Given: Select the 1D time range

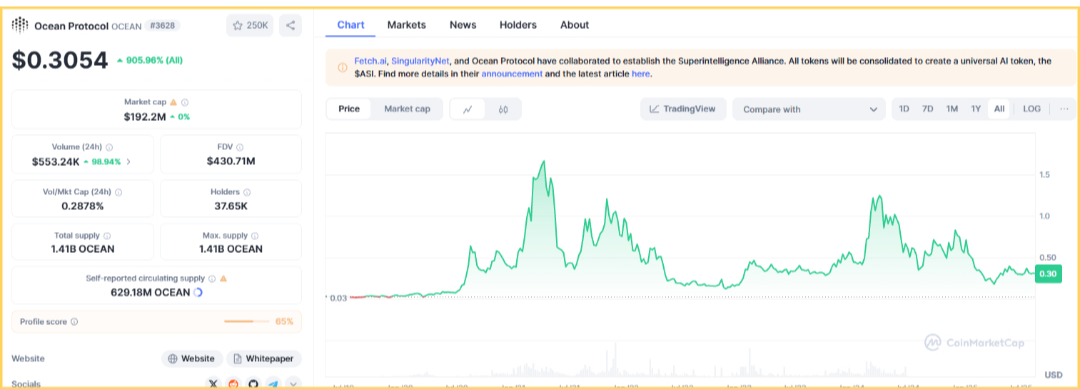Looking at the screenshot, I should [x=904, y=109].
